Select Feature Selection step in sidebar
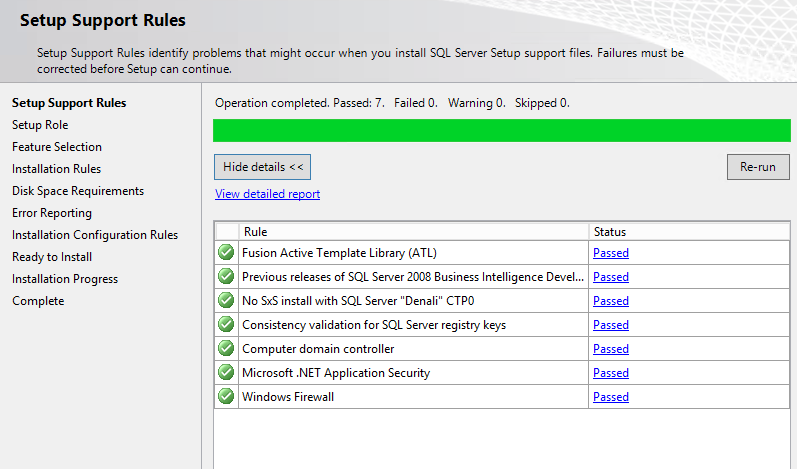 [57, 147]
